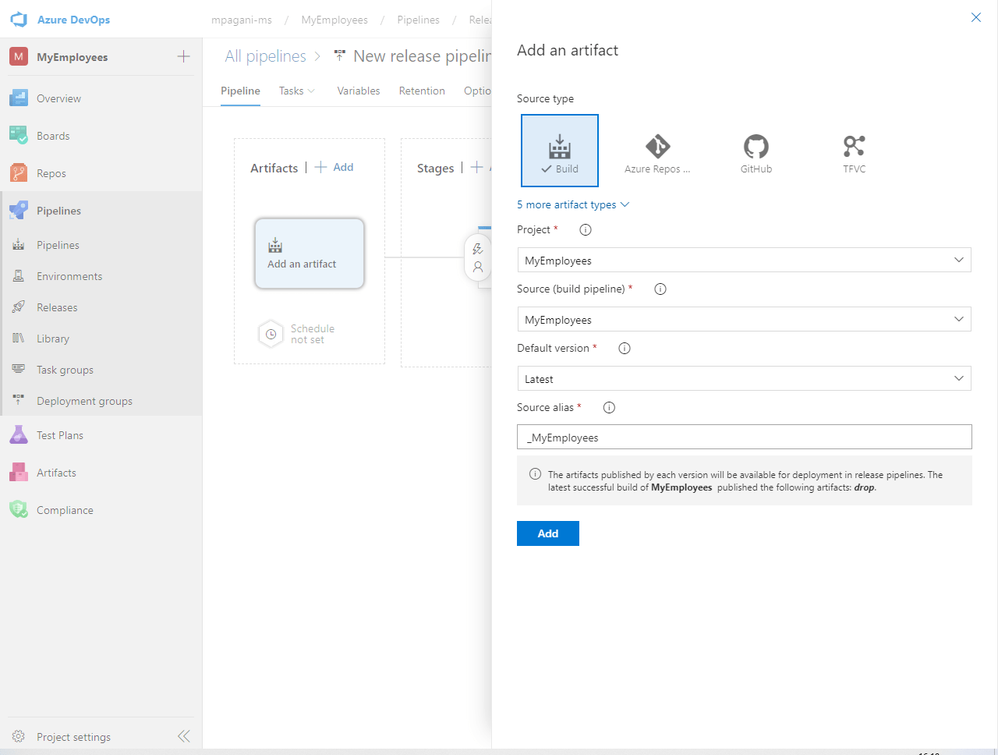This screenshot has width=998, height=755.
Task: Click the Schedule not set clock icon
Action: 271,334
